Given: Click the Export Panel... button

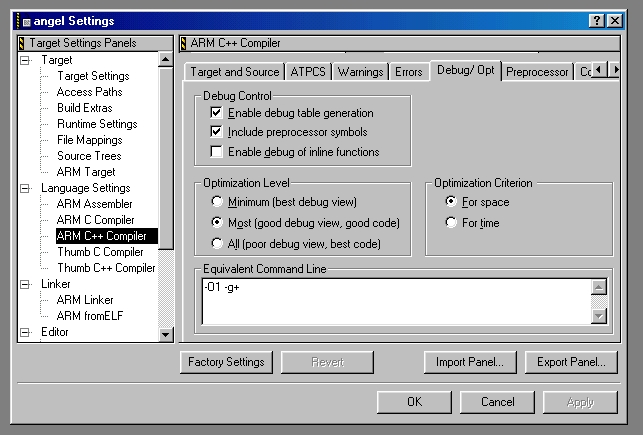Looking at the screenshot, I should [x=571, y=362].
